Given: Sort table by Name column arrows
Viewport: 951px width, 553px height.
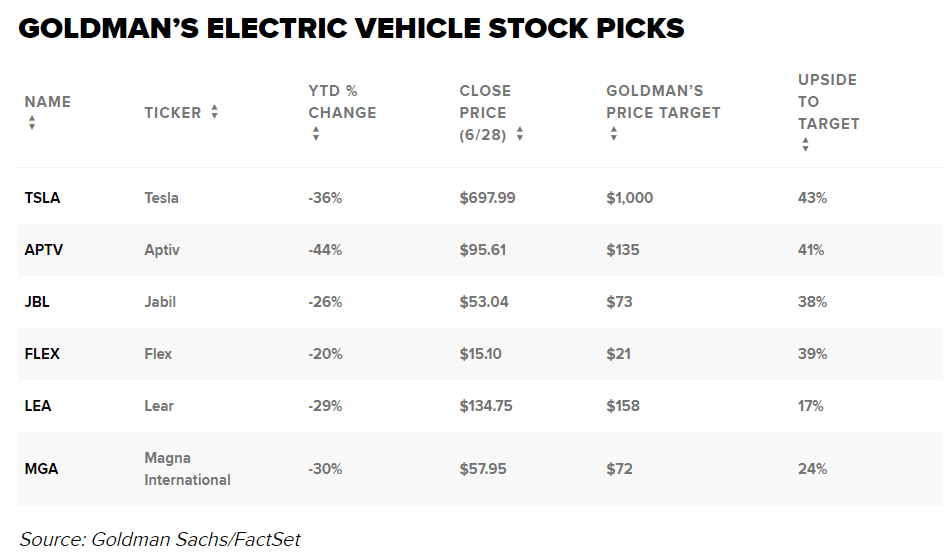Looking at the screenshot, I should 32,123.
